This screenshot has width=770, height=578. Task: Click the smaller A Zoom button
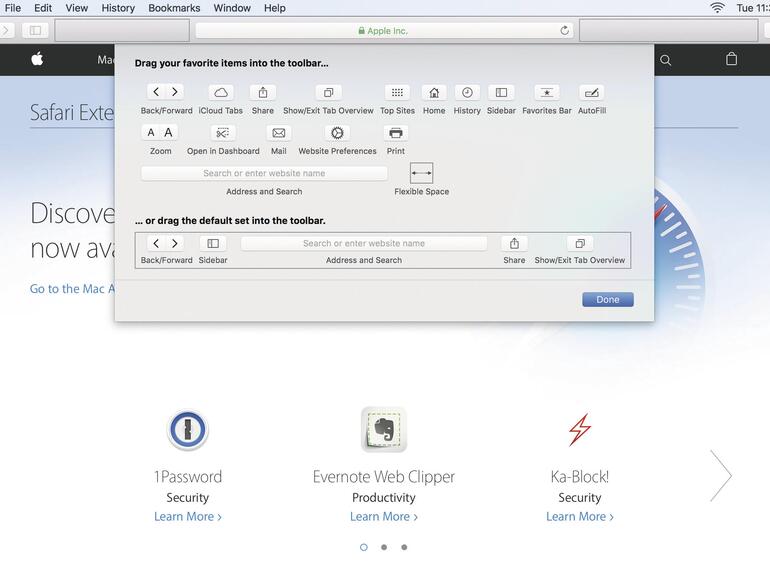(151, 133)
